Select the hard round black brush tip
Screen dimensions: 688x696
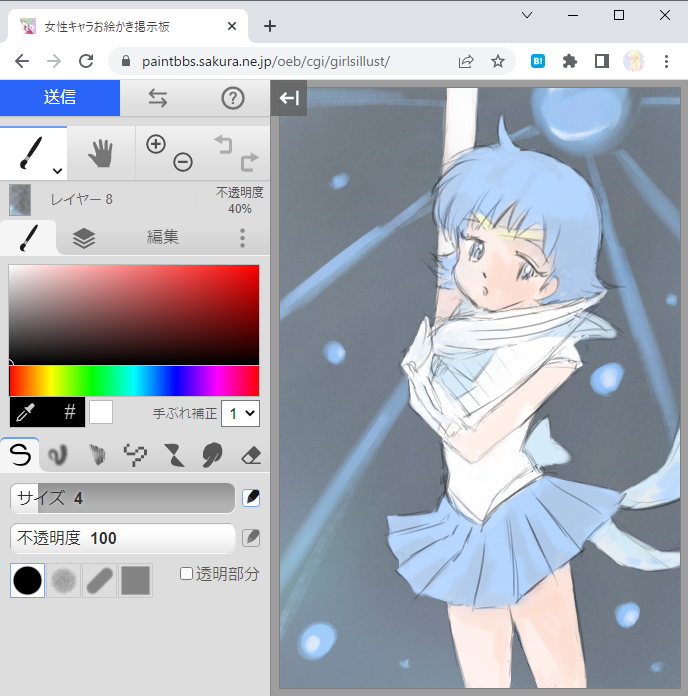pyautogui.click(x=28, y=581)
